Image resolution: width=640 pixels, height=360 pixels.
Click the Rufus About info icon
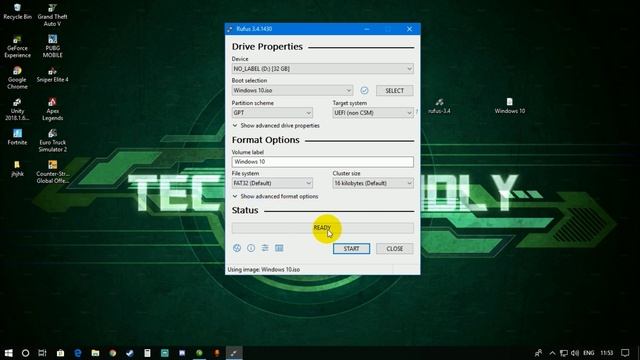[251, 248]
